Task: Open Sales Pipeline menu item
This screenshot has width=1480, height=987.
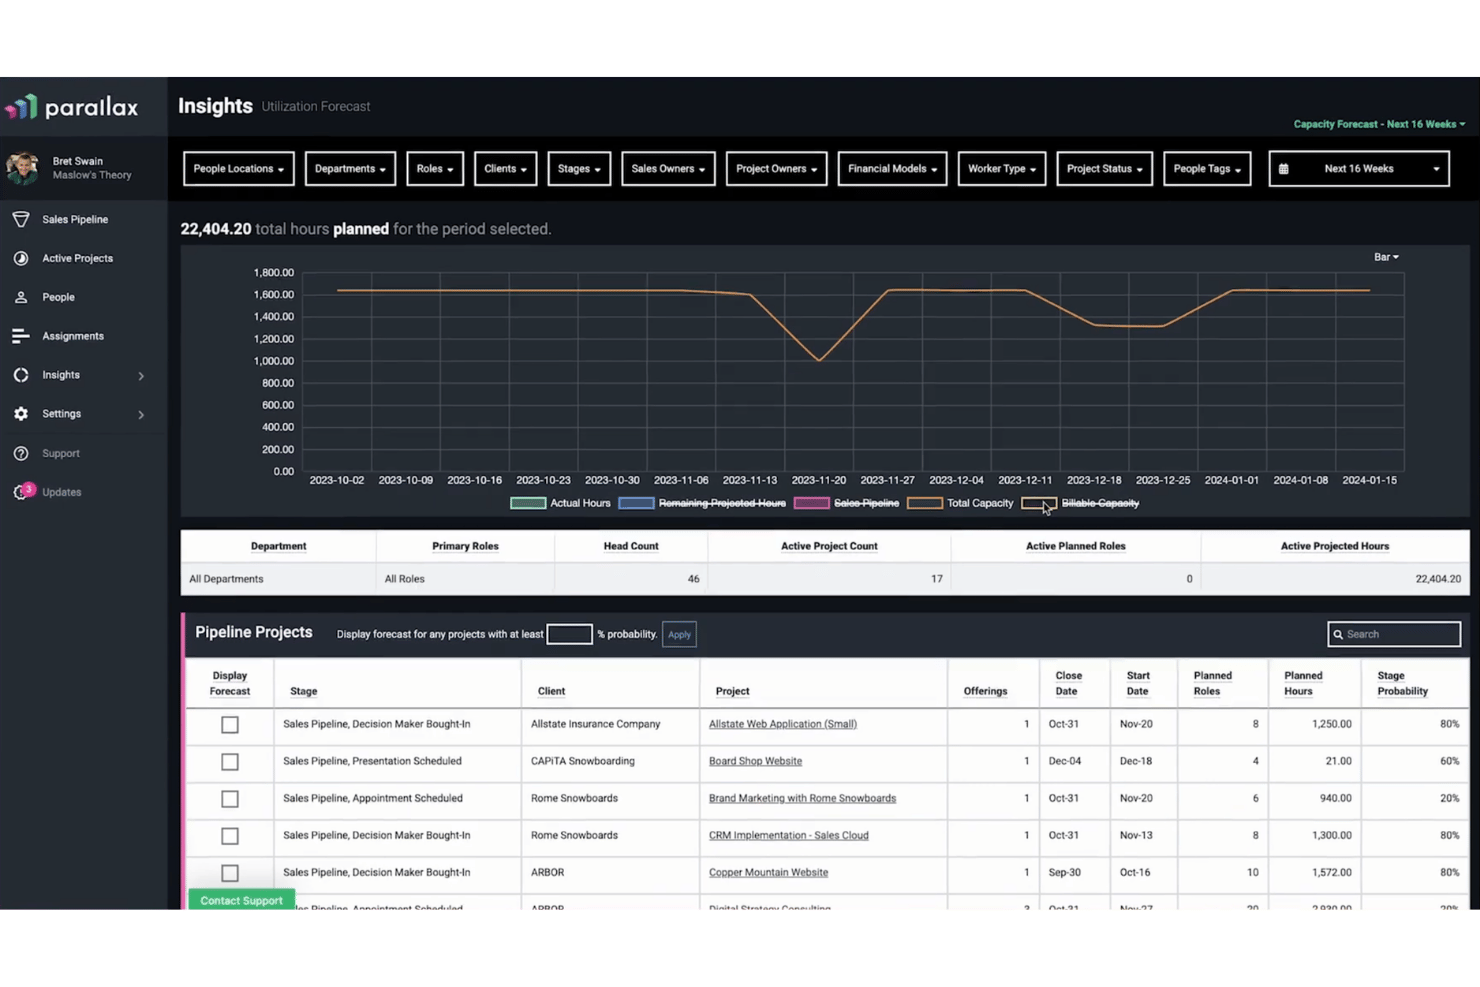Action: [75, 219]
